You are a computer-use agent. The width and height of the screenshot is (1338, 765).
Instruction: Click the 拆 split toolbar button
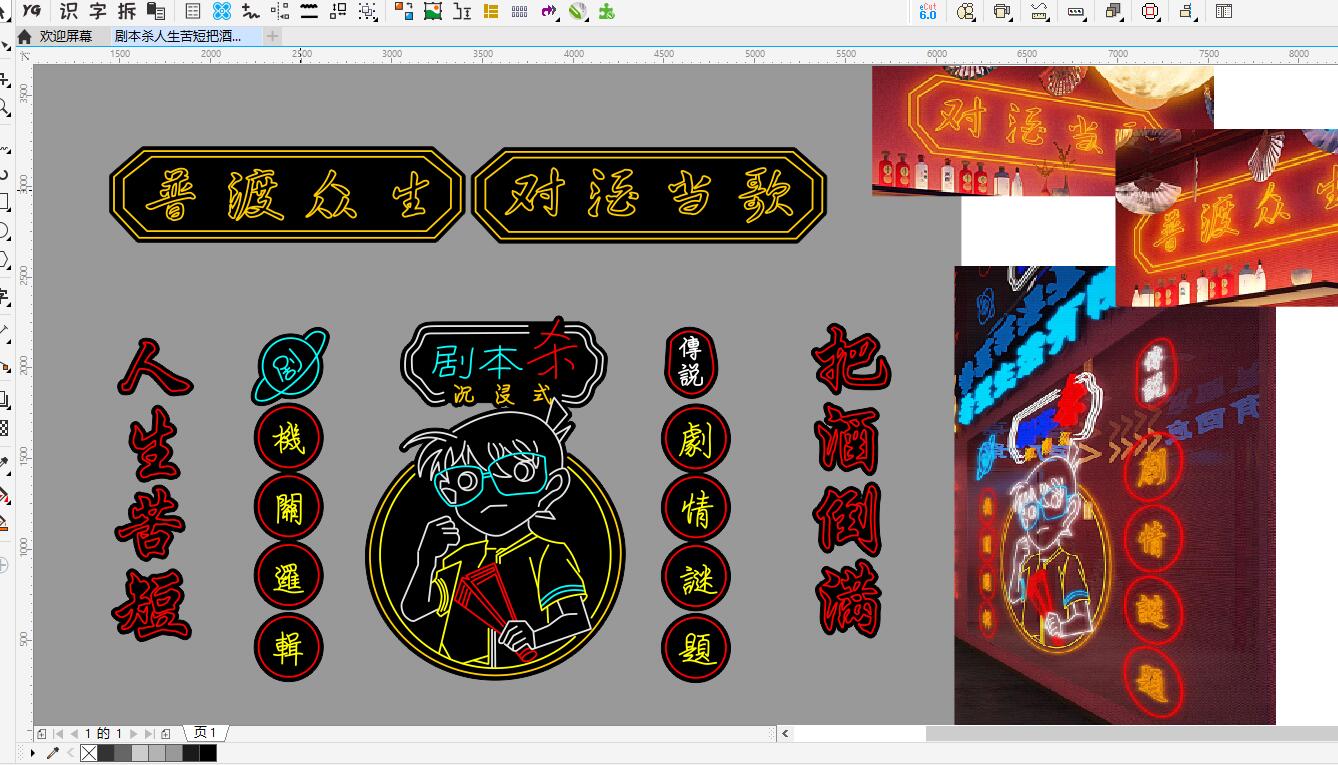click(x=126, y=11)
